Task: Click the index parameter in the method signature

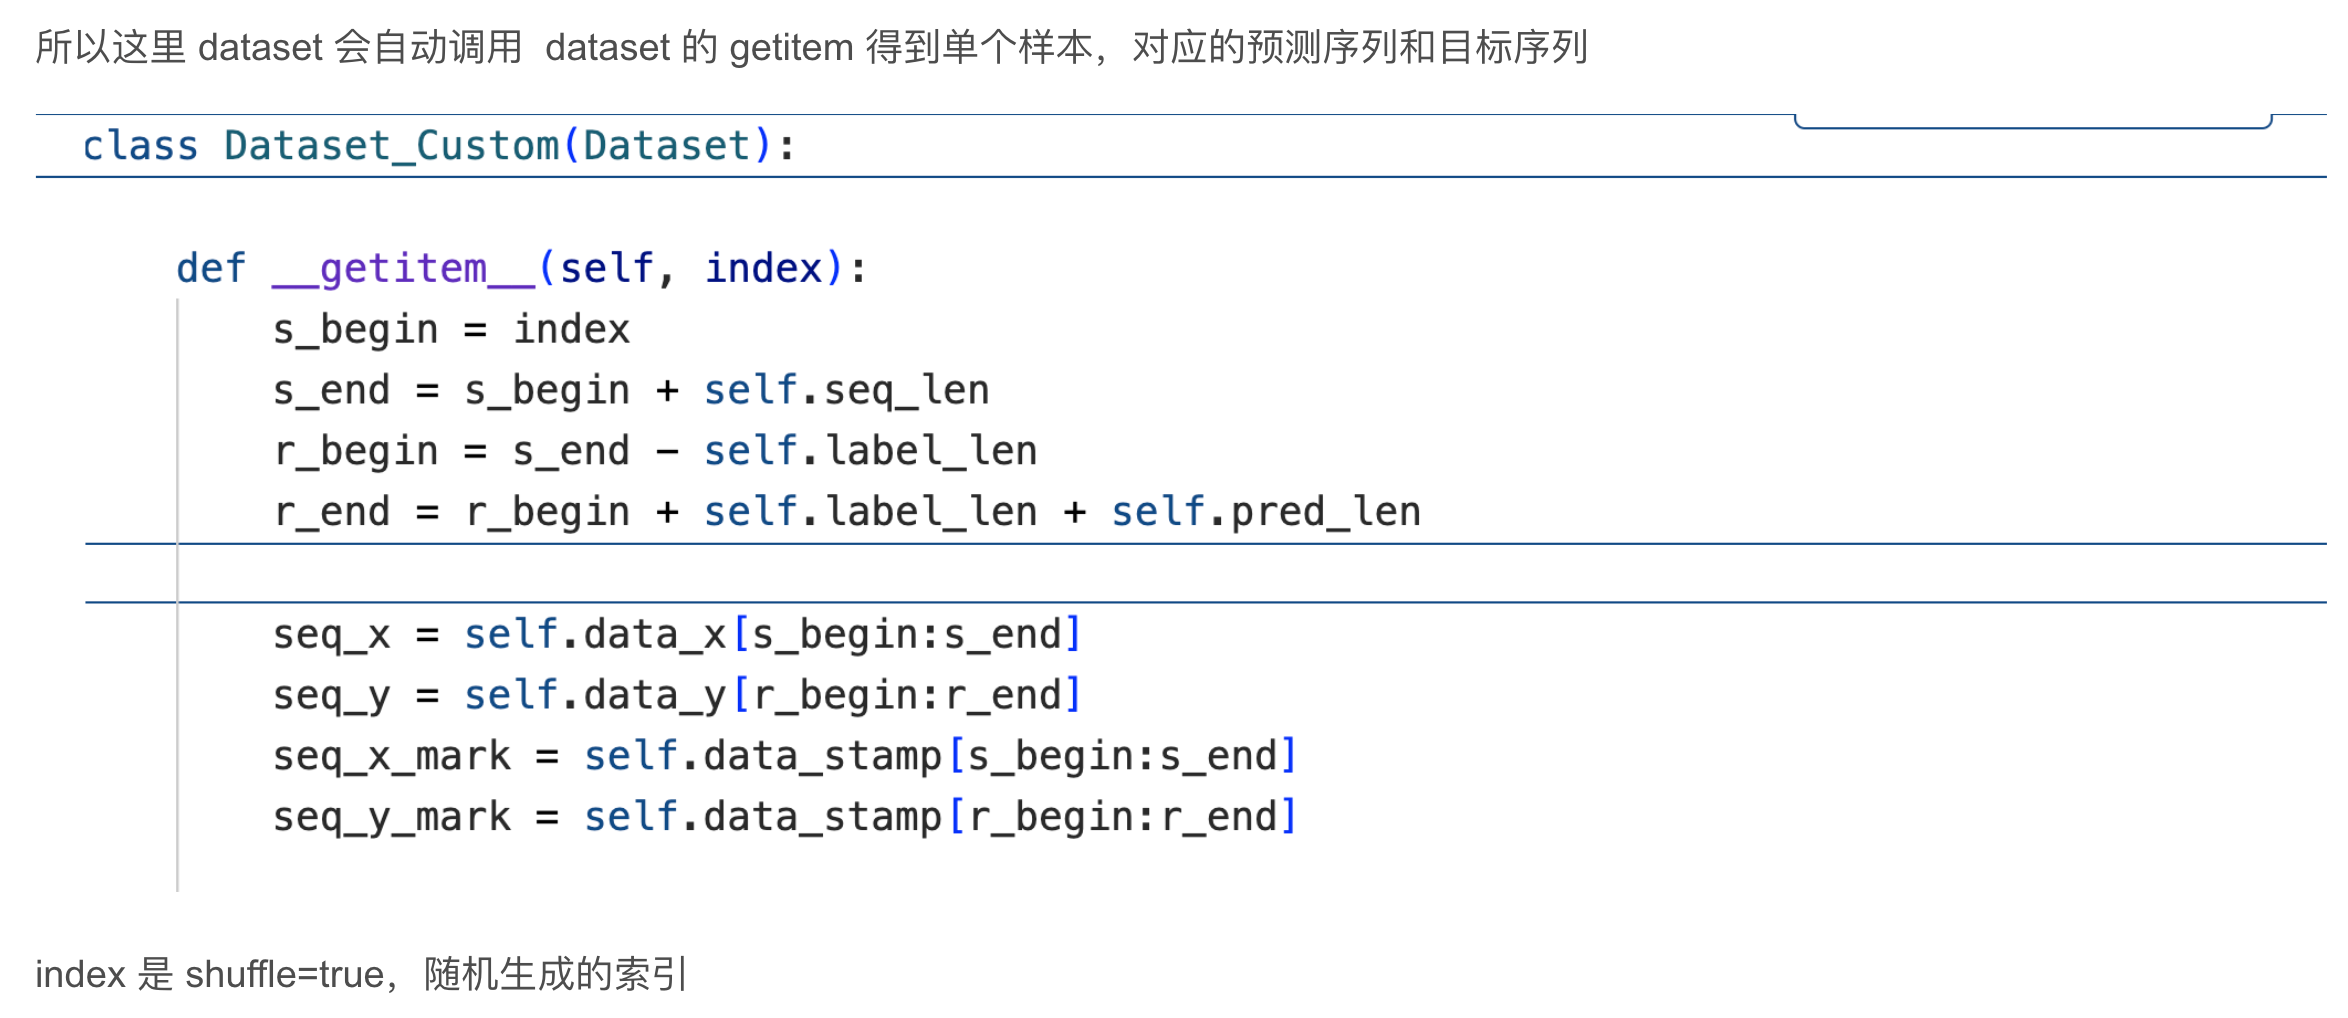Action: coord(764,268)
